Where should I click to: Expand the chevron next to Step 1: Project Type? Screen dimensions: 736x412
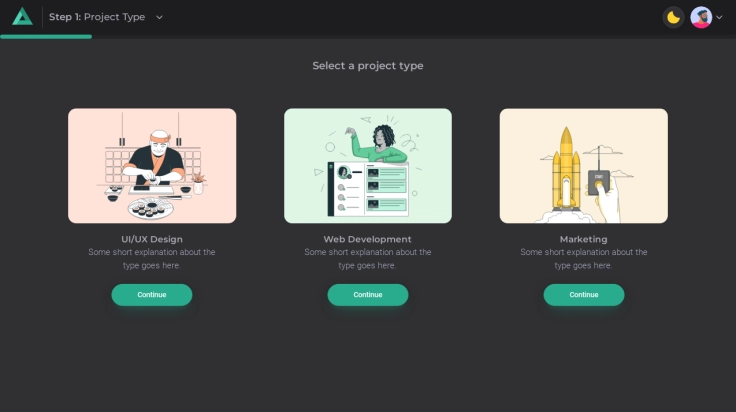[x=160, y=17]
